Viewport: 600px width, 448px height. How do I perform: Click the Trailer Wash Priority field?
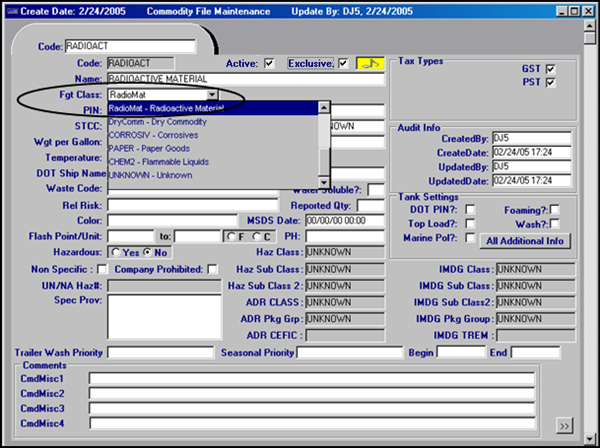click(161, 353)
